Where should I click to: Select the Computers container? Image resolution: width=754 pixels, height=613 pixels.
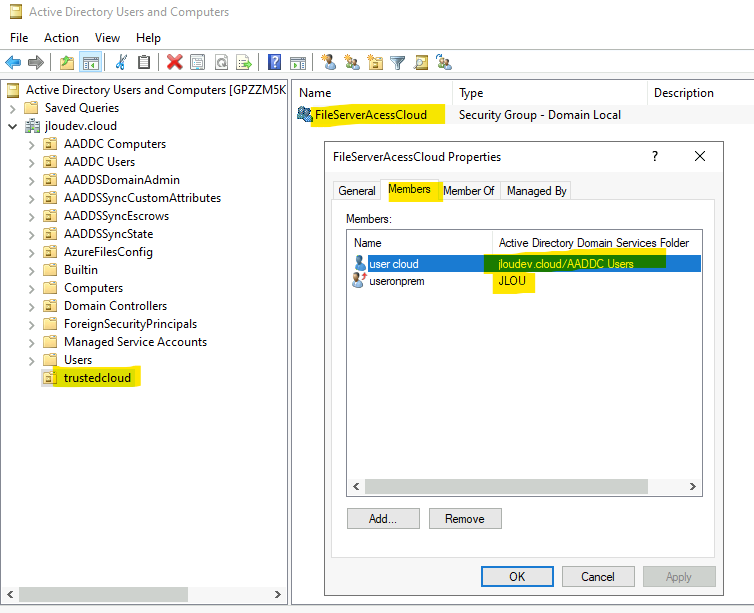point(93,288)
